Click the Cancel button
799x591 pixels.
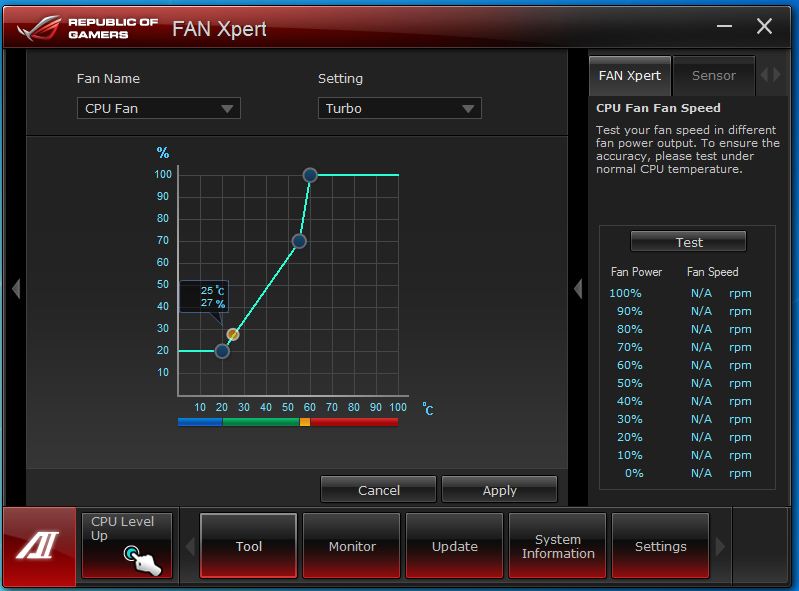[x=379, y=490]
